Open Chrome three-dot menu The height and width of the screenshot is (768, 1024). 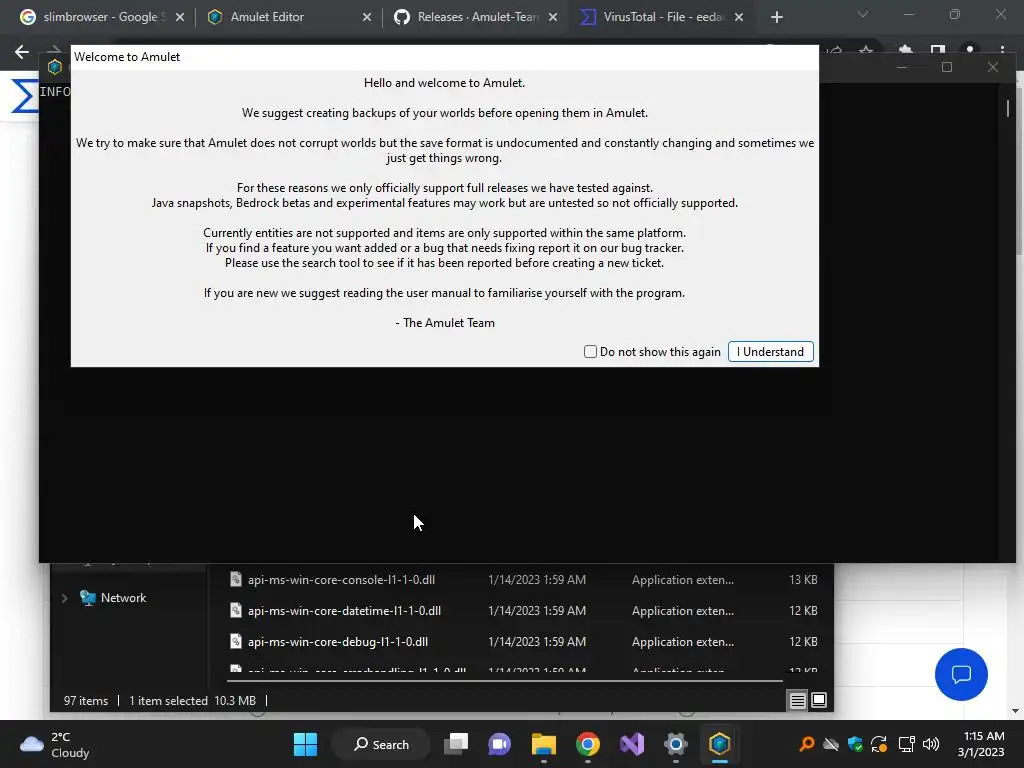[x=1002, y=50]
